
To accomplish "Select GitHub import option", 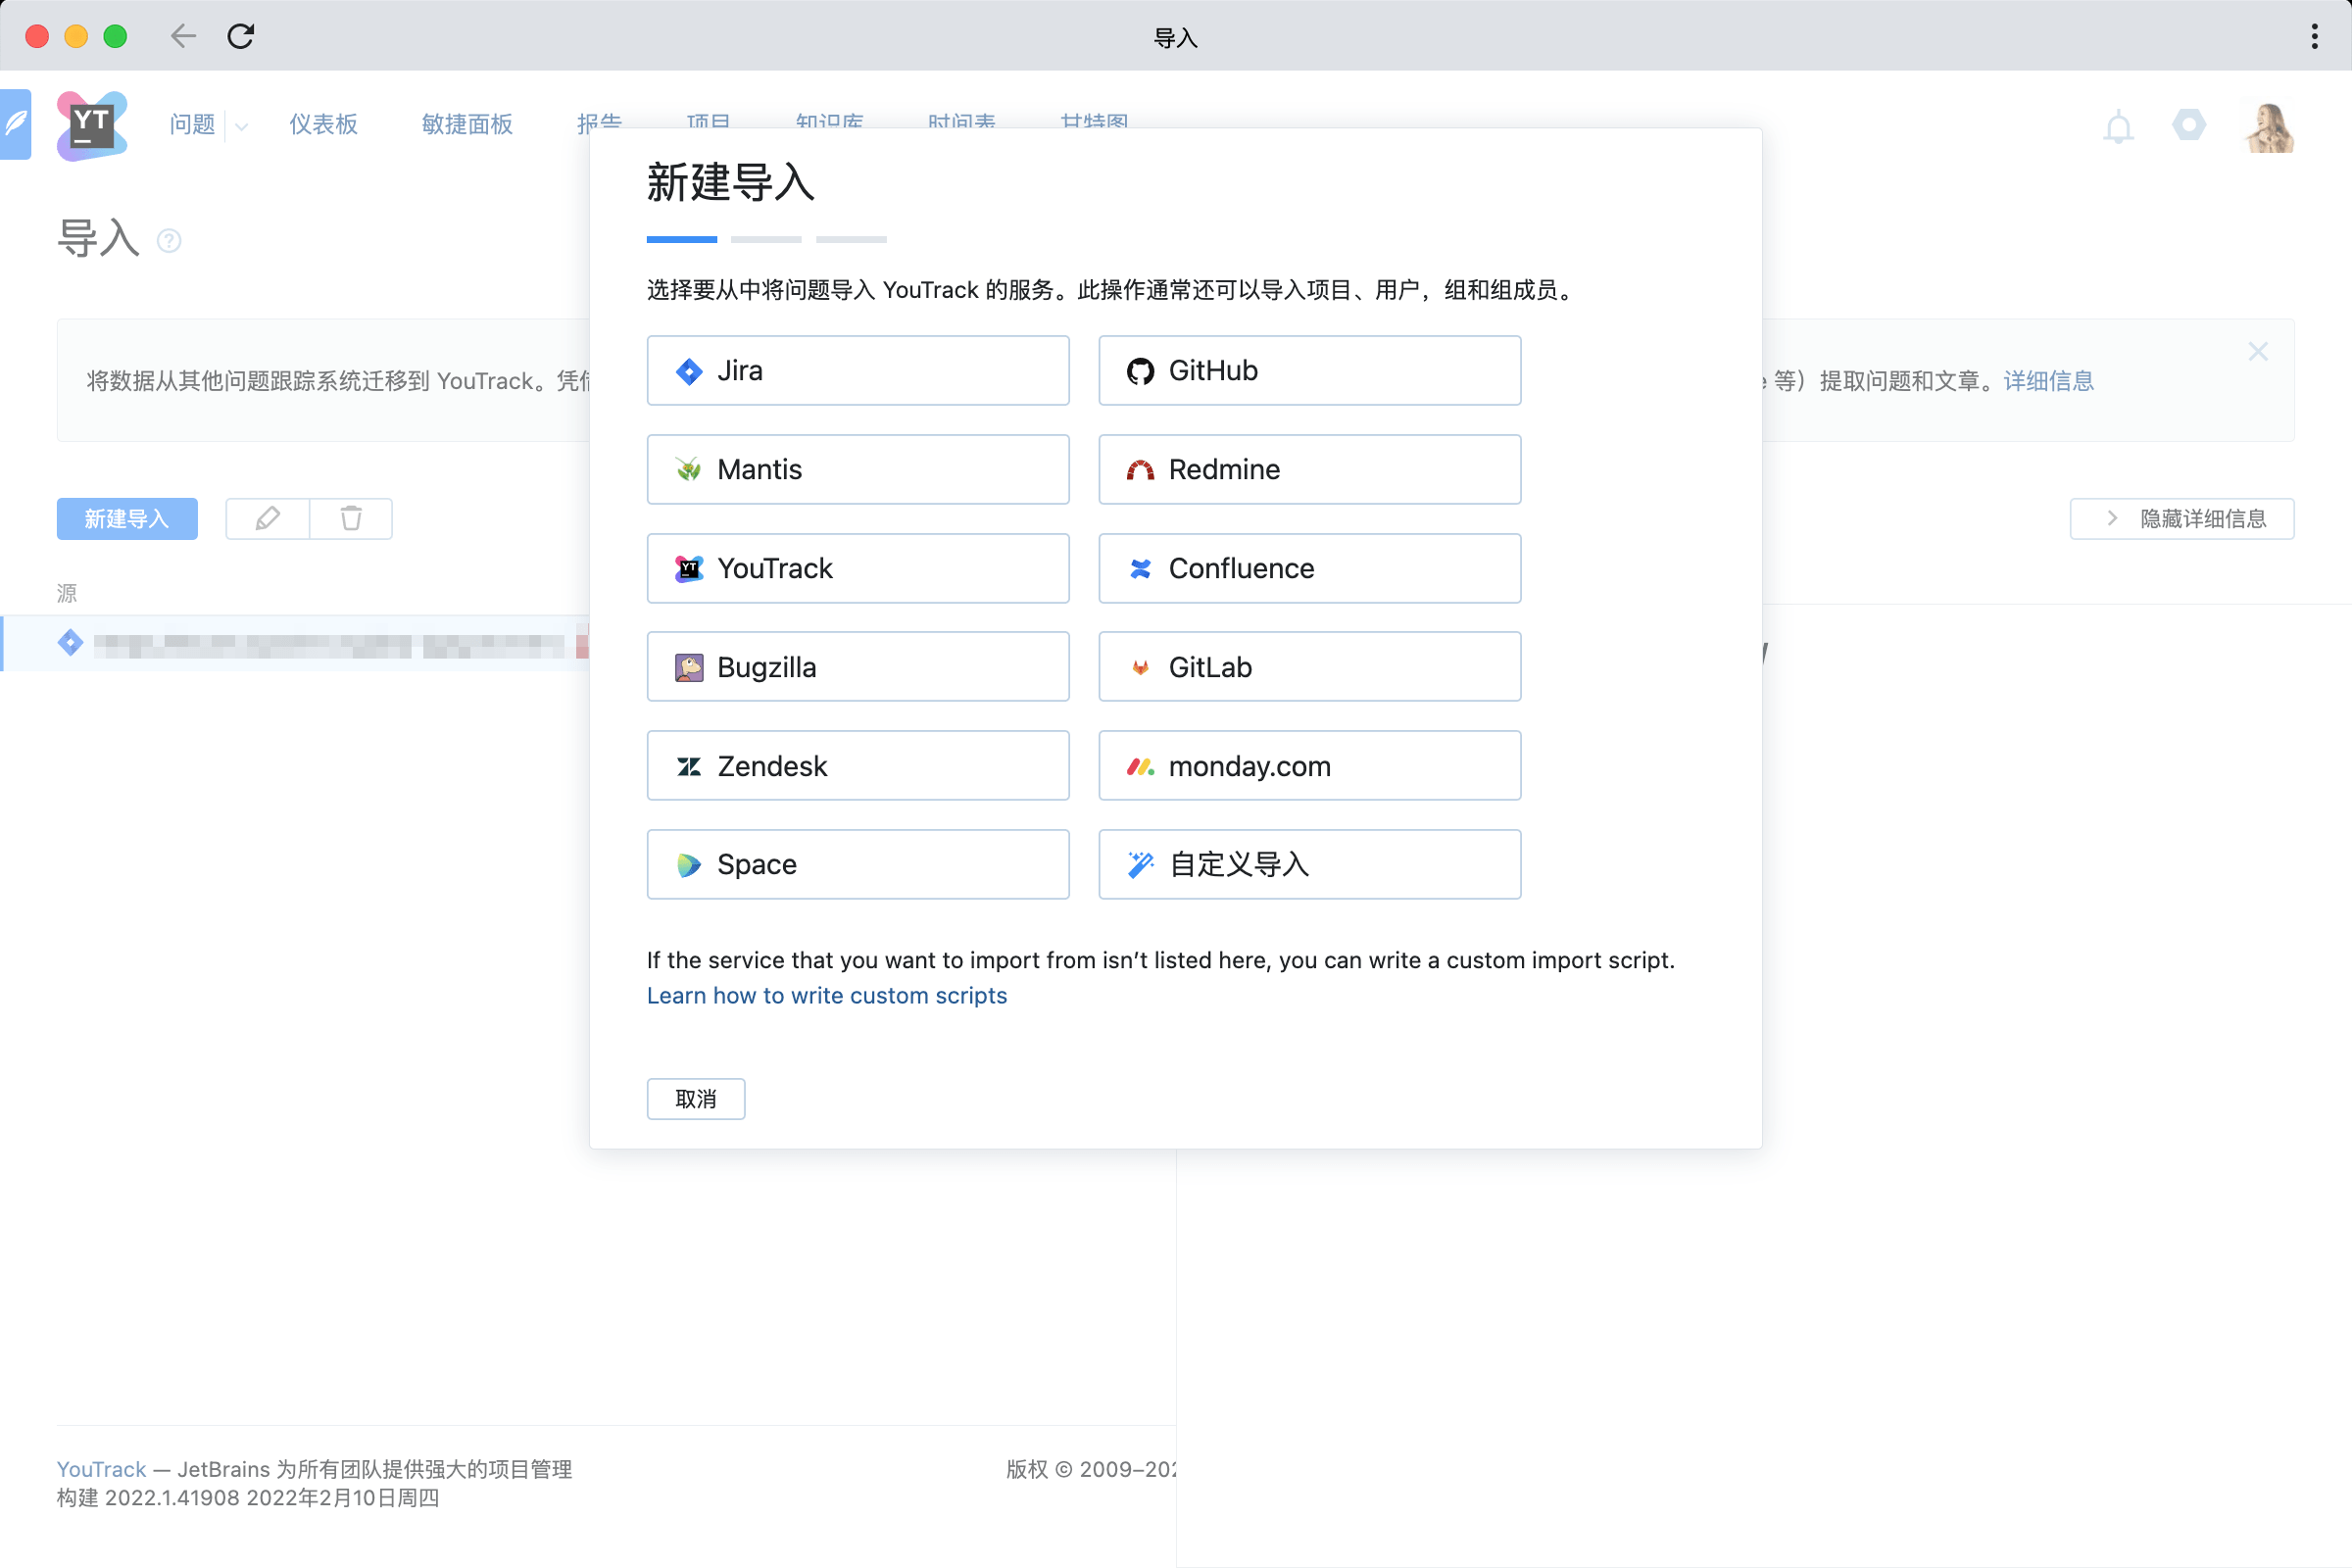I will [x=1309, y=371].
